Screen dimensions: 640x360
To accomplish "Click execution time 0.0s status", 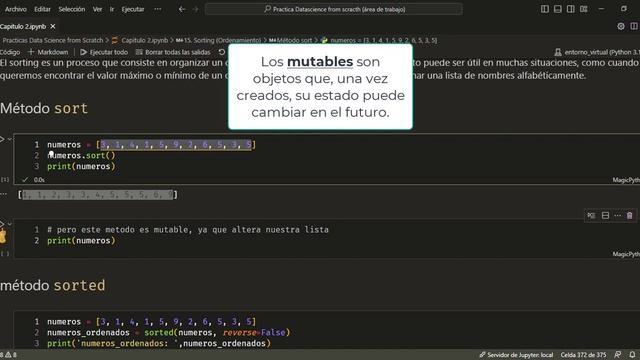I will click(x=39, y=180).
